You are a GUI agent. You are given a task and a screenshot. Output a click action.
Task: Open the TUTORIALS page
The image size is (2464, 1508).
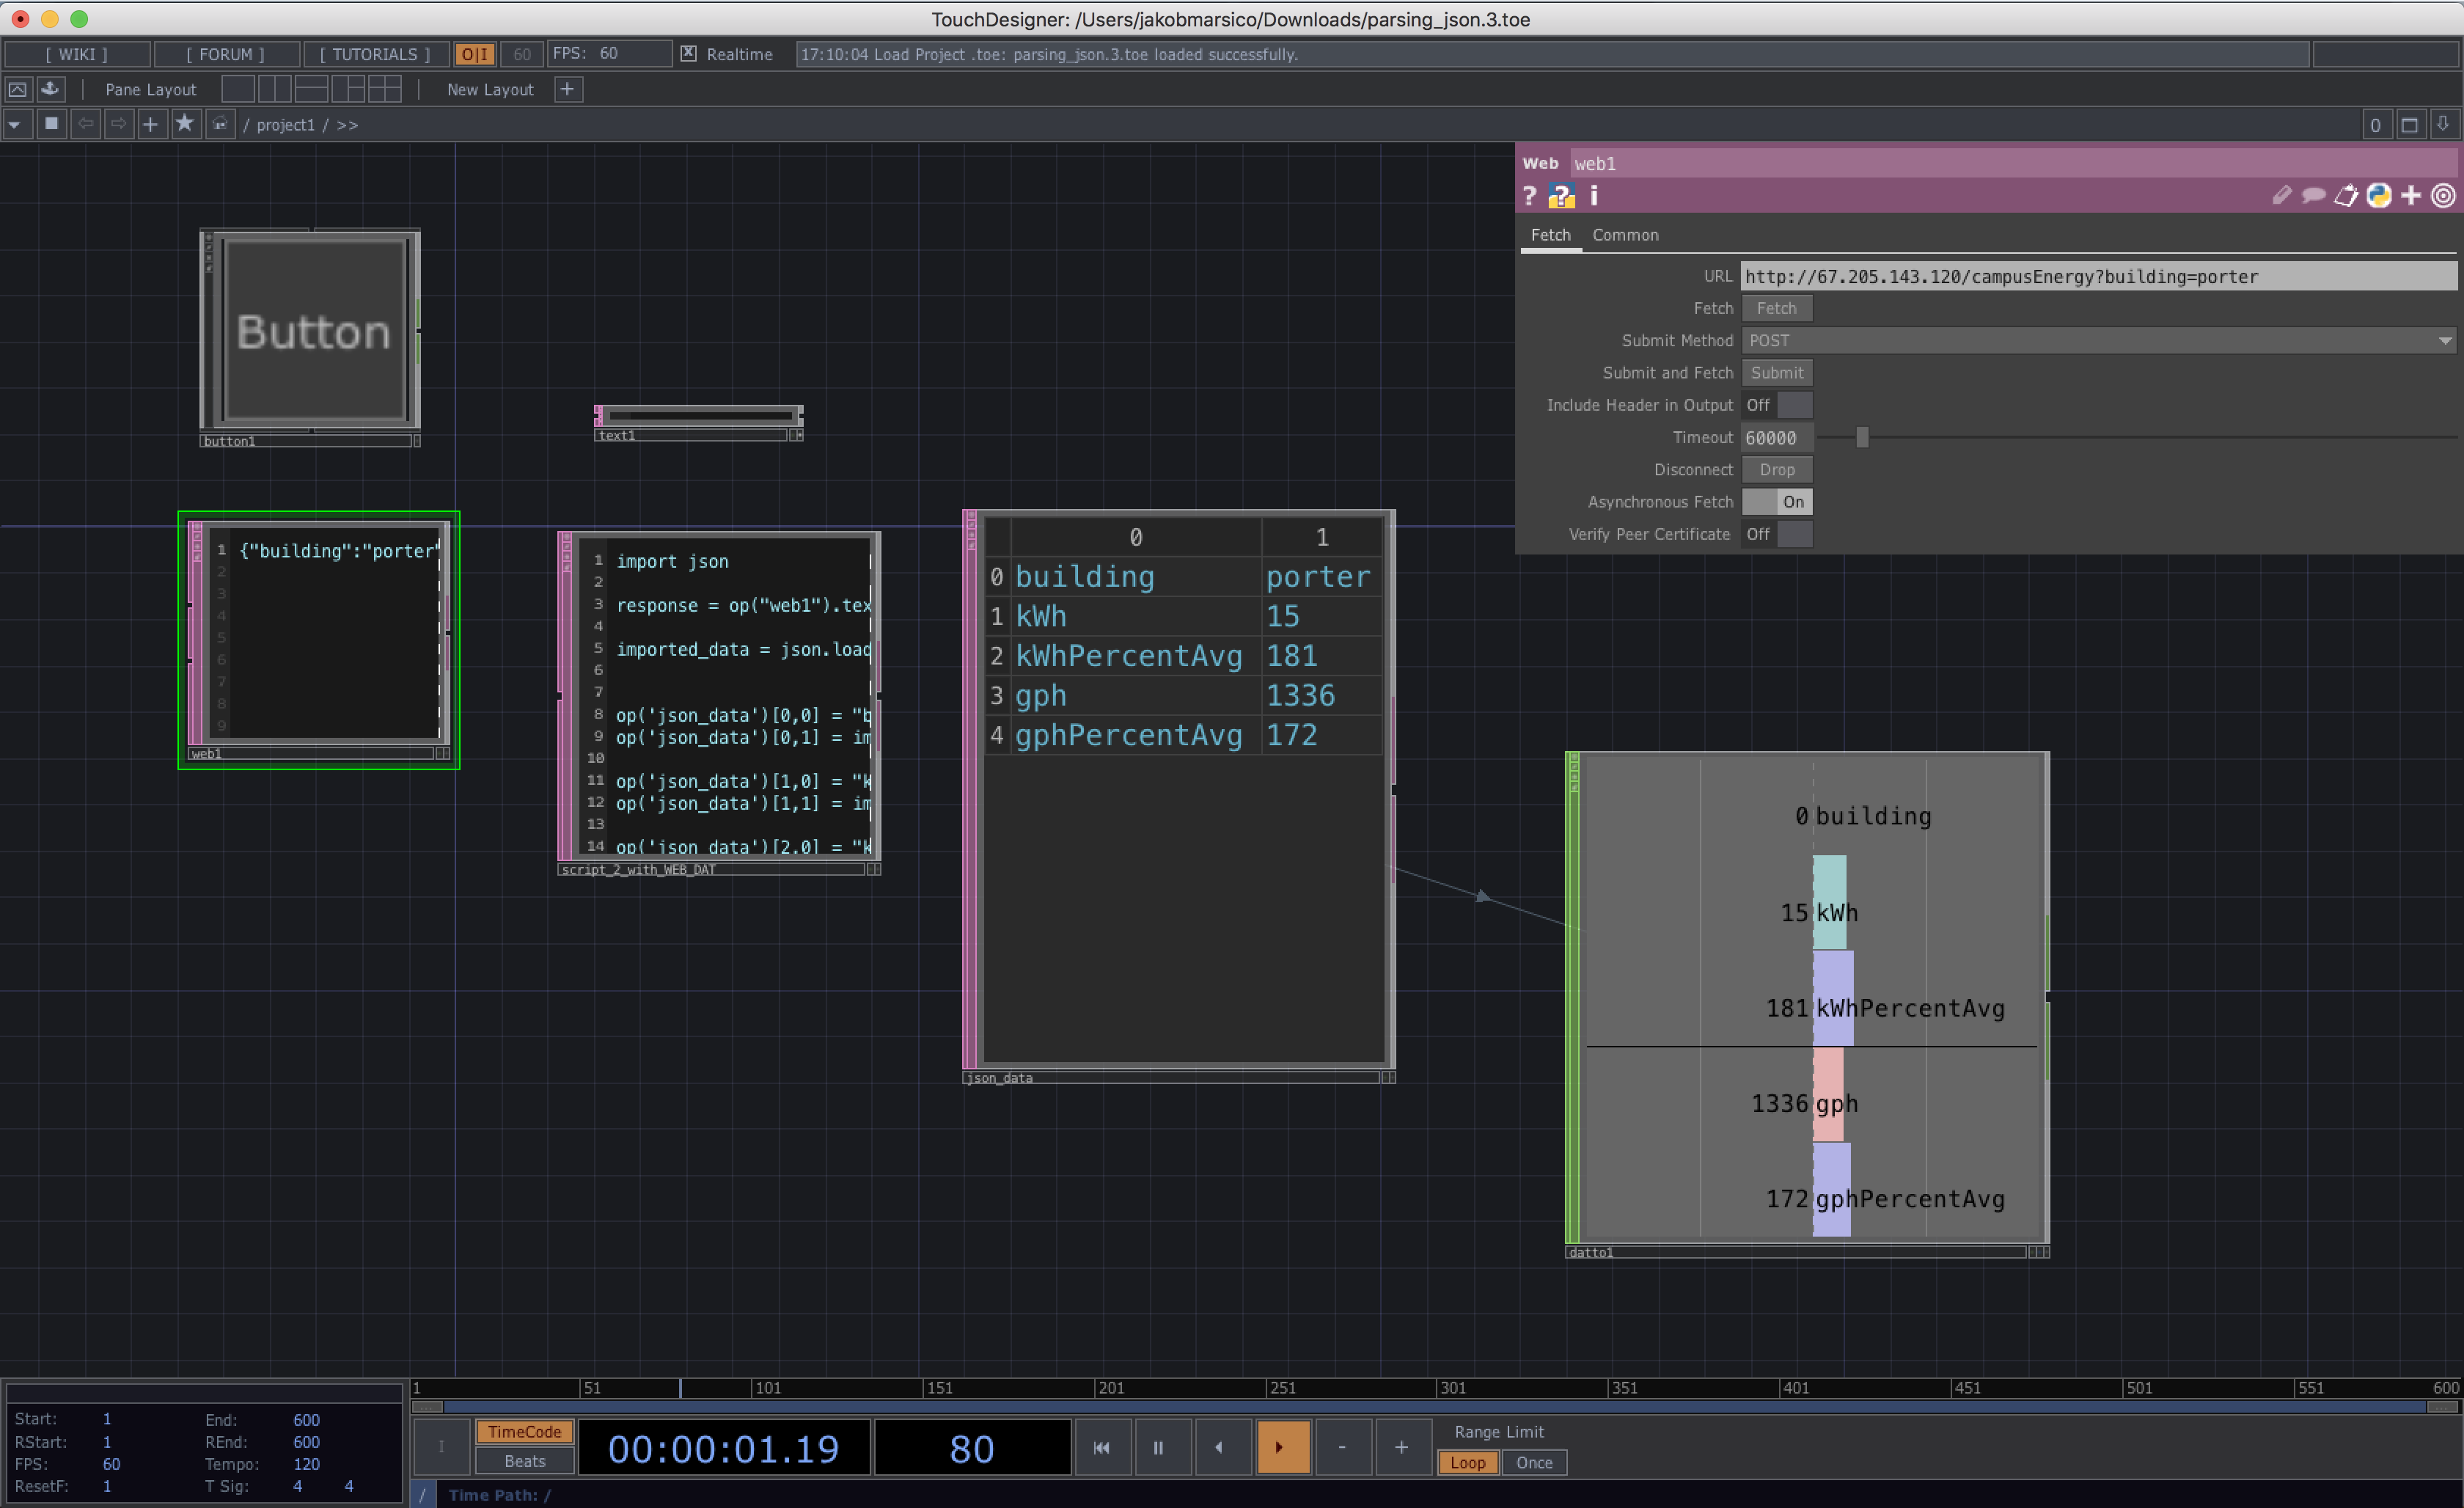pos(374,54)
